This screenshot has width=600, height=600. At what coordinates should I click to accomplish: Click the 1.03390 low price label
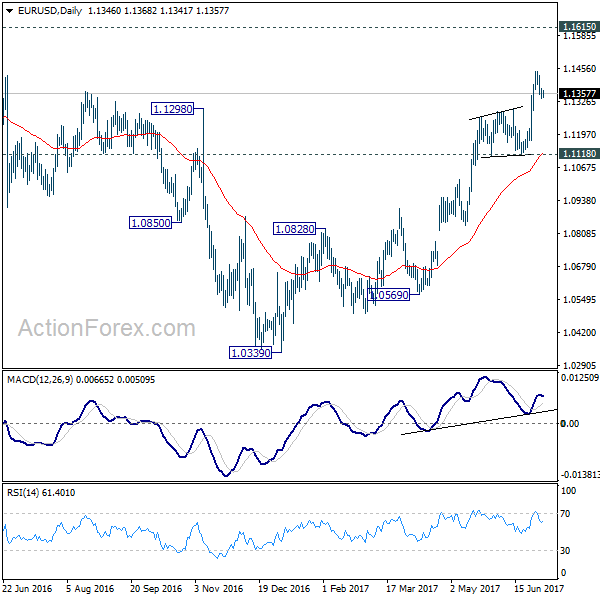[251, 352]
